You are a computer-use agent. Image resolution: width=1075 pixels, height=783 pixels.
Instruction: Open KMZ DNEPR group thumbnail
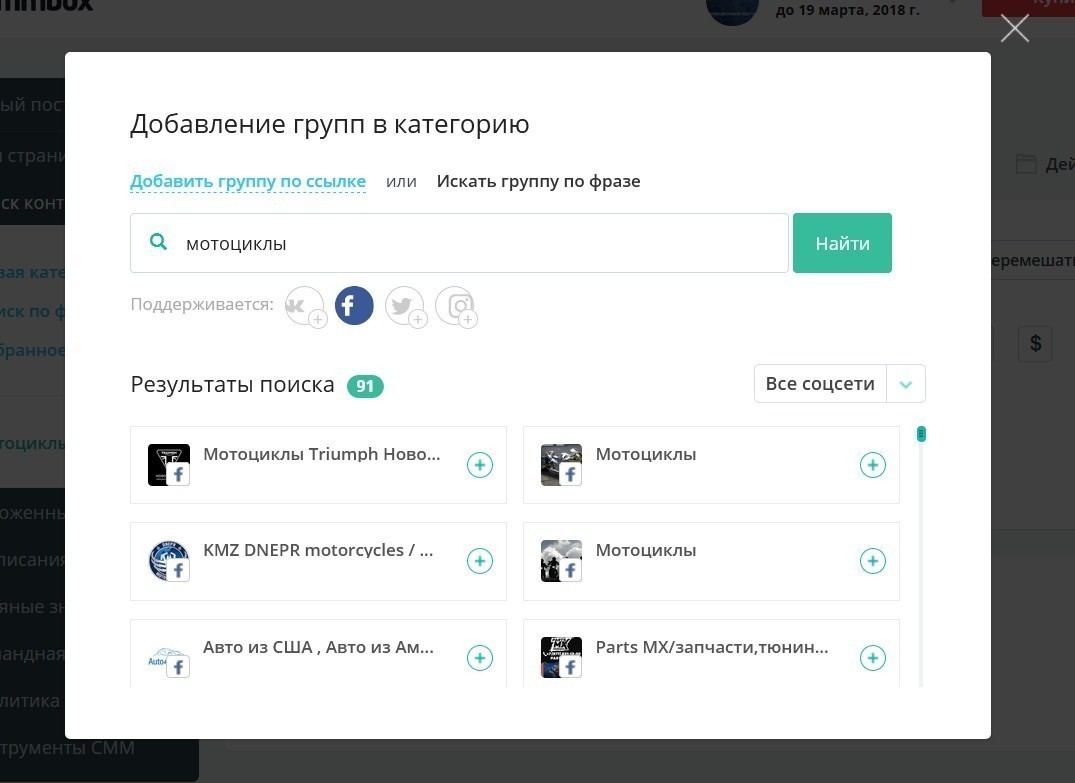(x=169, y=561)
